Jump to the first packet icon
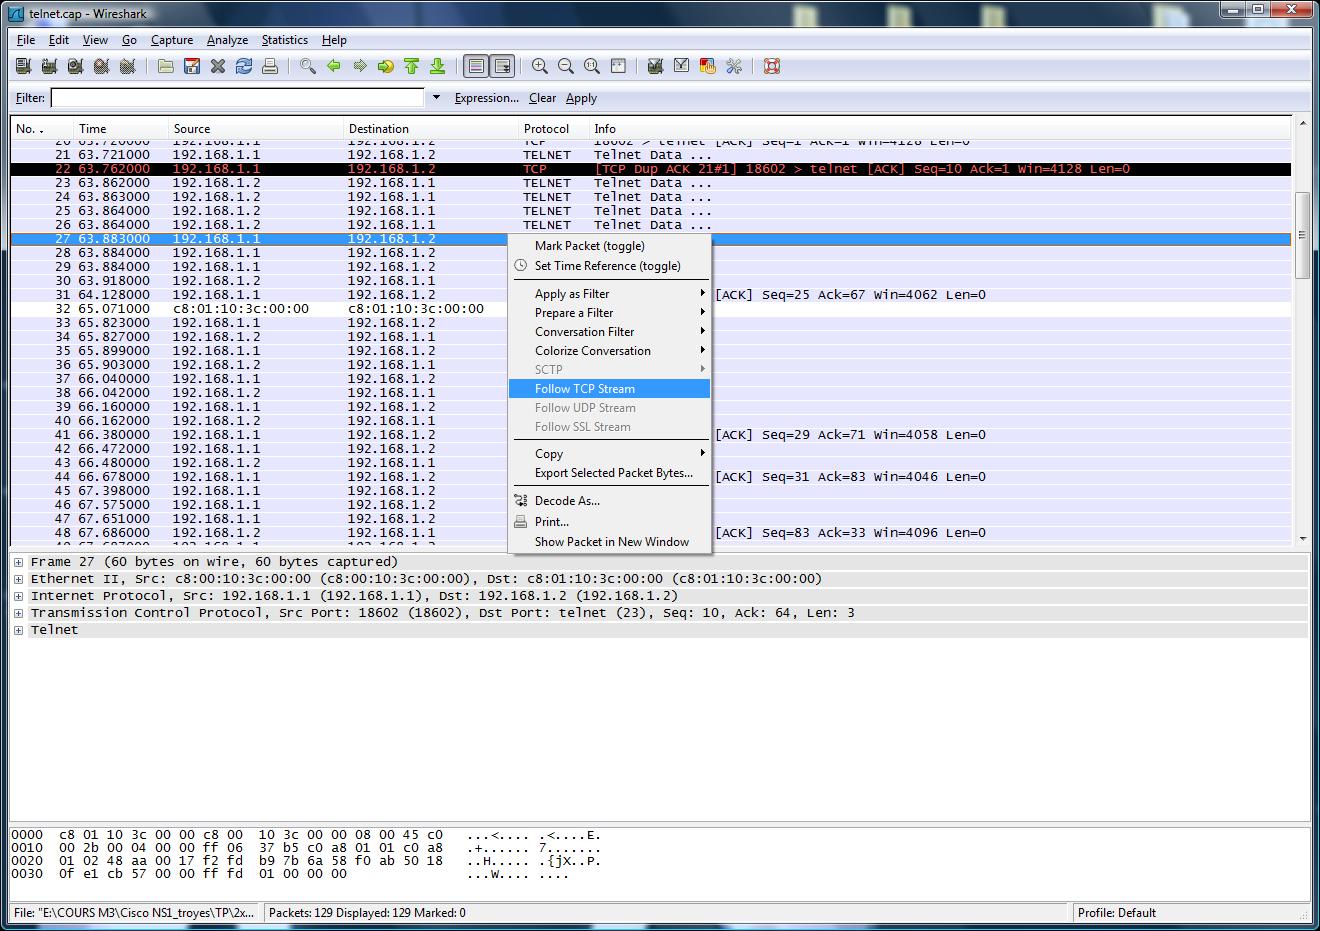This screenshot has height=931, width=1320. click(x=412, y=66)
